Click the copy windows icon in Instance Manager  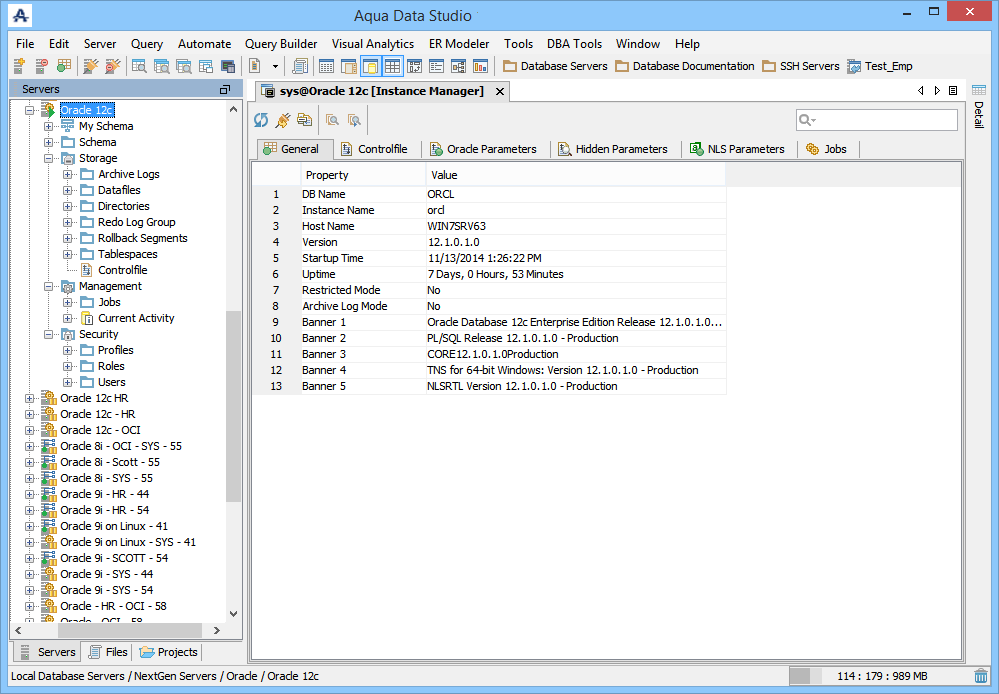(x=305, y=119)
